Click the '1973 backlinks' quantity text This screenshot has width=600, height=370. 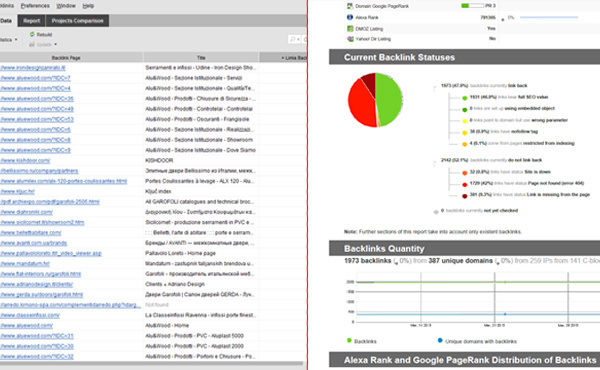(x=367, y=261)
